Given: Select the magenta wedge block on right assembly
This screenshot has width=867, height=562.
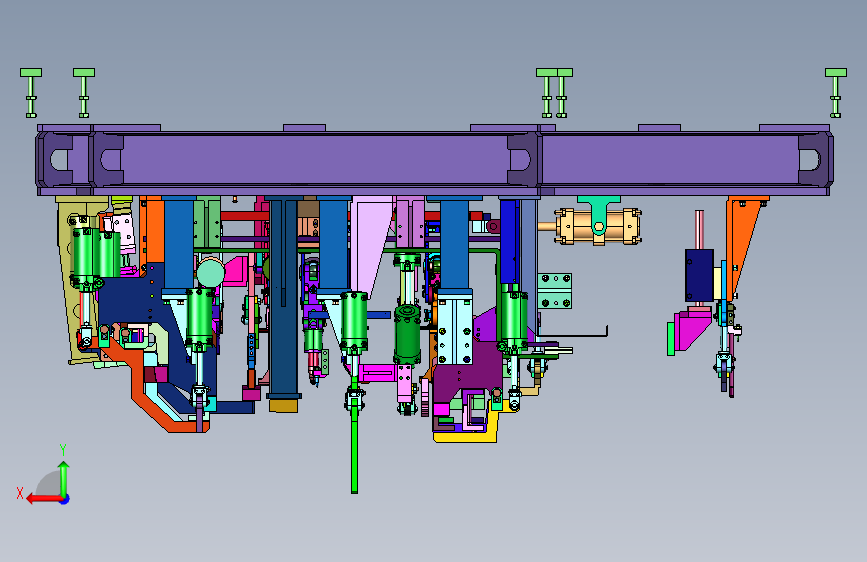Looking at the screenshot, I should 691,331.
